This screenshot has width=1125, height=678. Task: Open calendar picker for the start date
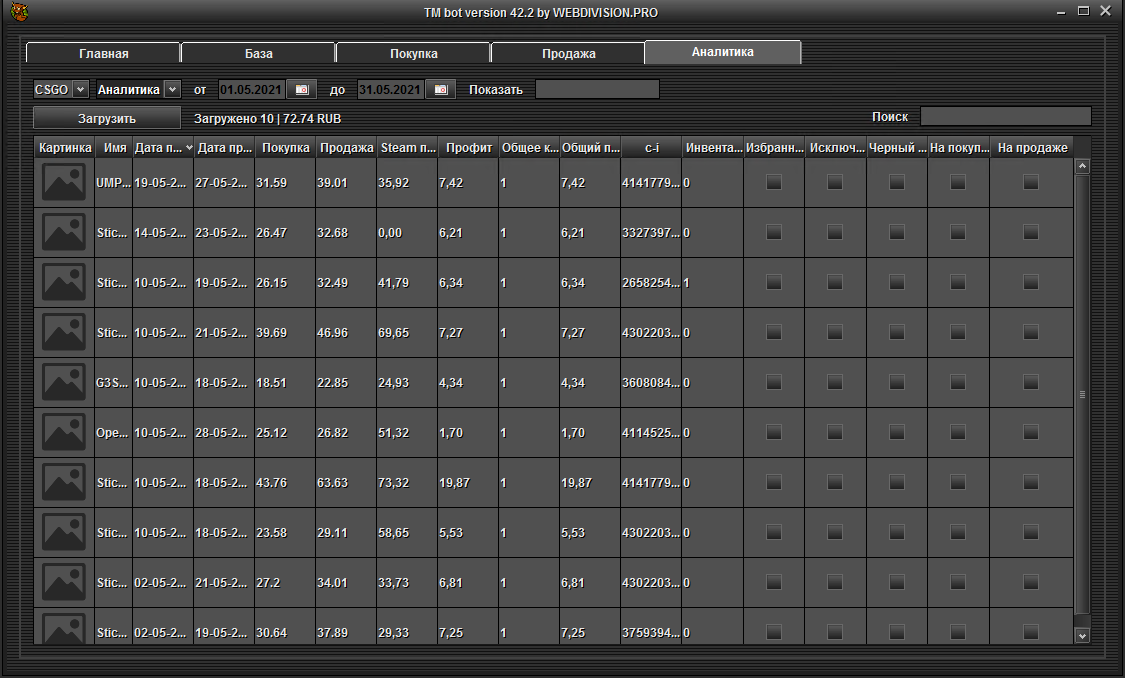tap(301, 89)
